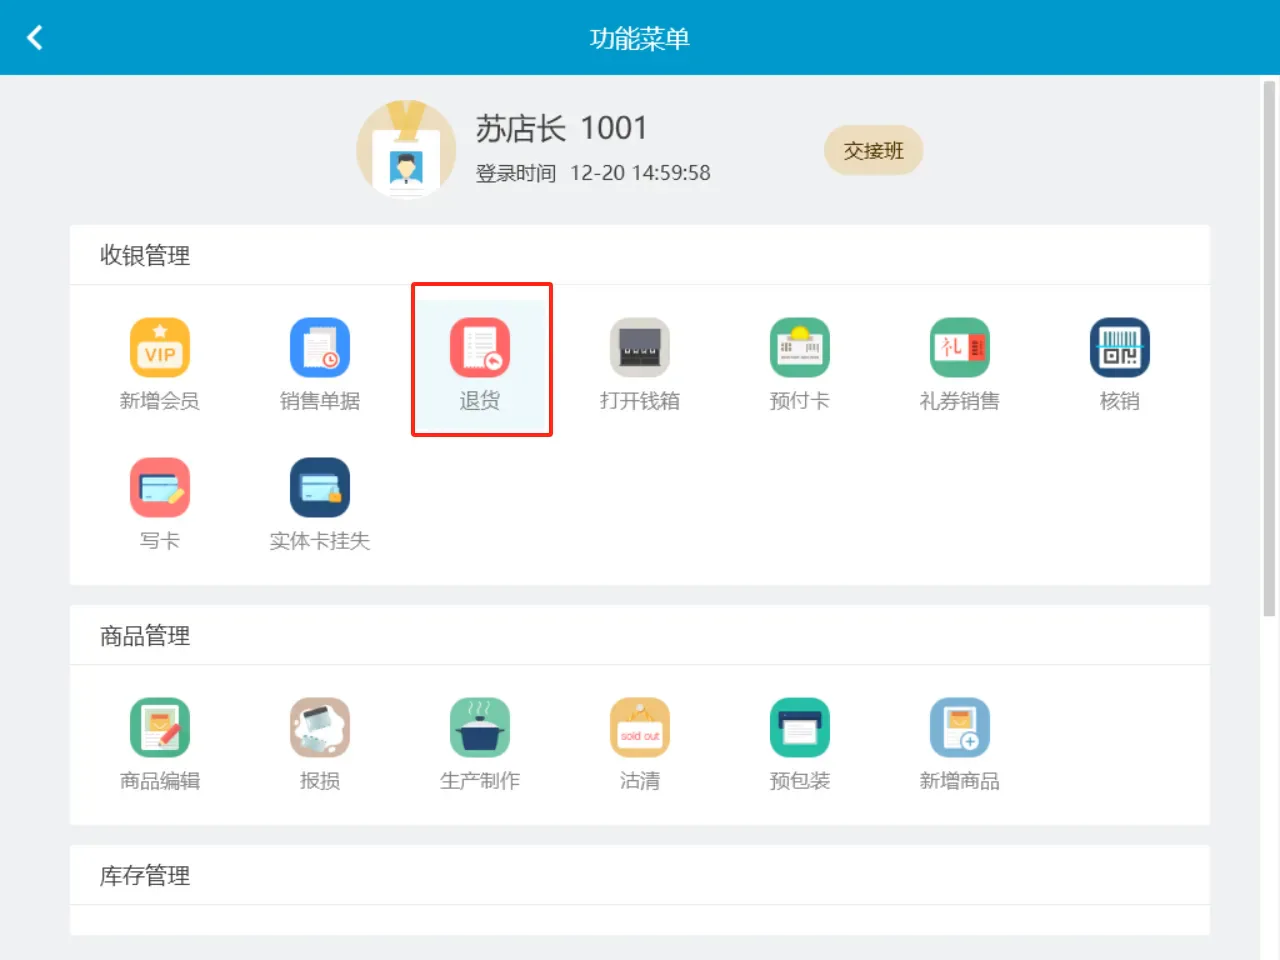Select the 沽清 sold out icon
Screen dimensions: 1280x960
coord(640,727)
